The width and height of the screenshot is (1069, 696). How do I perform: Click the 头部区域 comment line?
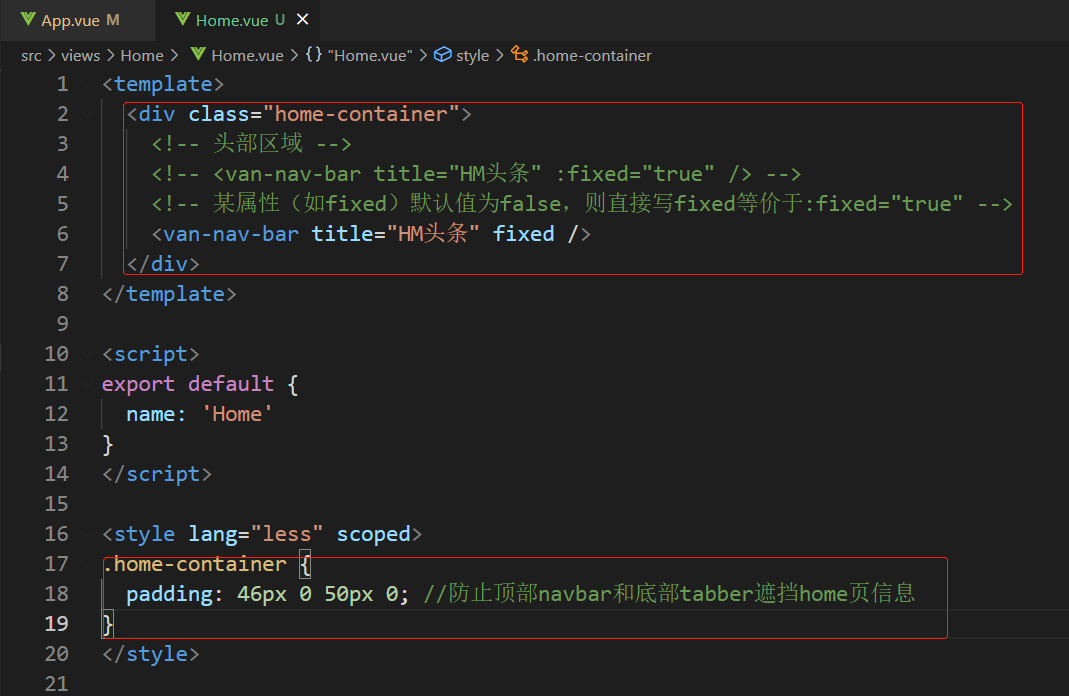[251, 144]
